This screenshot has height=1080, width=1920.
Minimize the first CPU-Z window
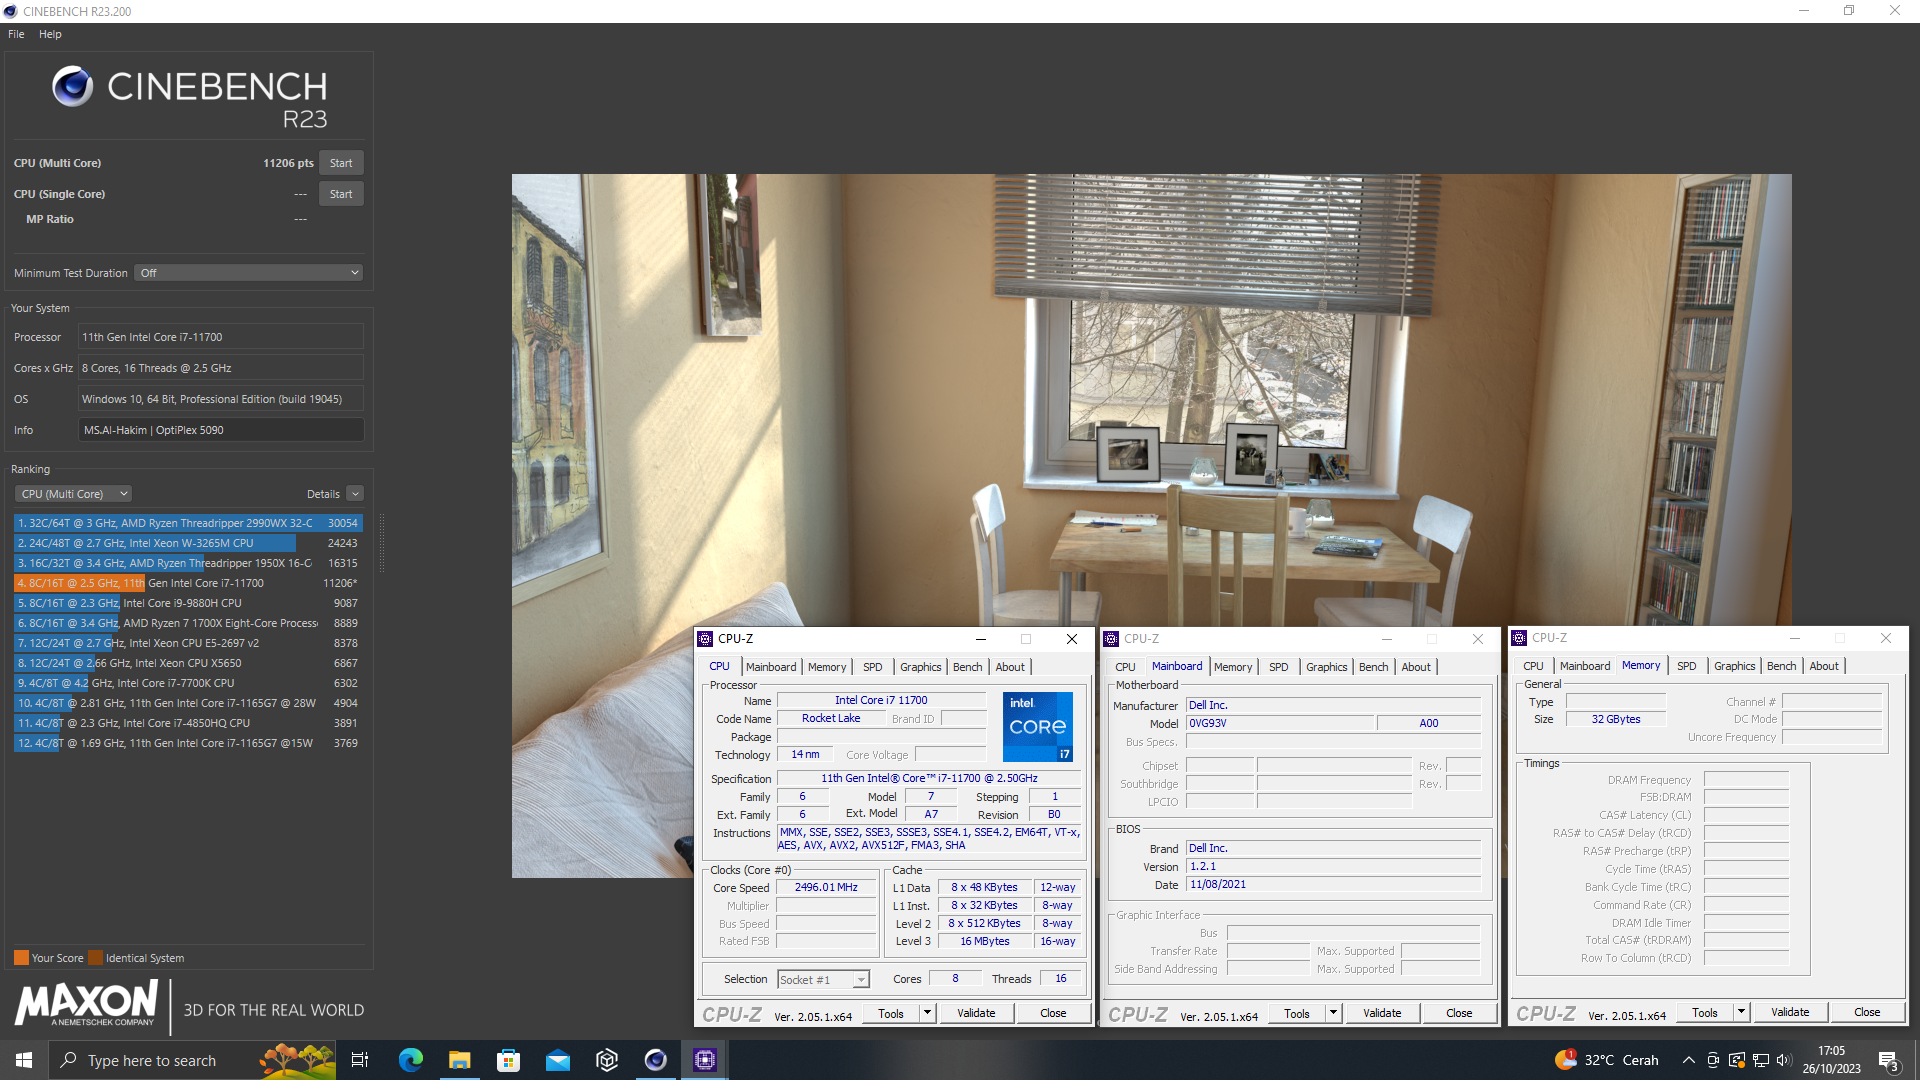click(981, 639)
